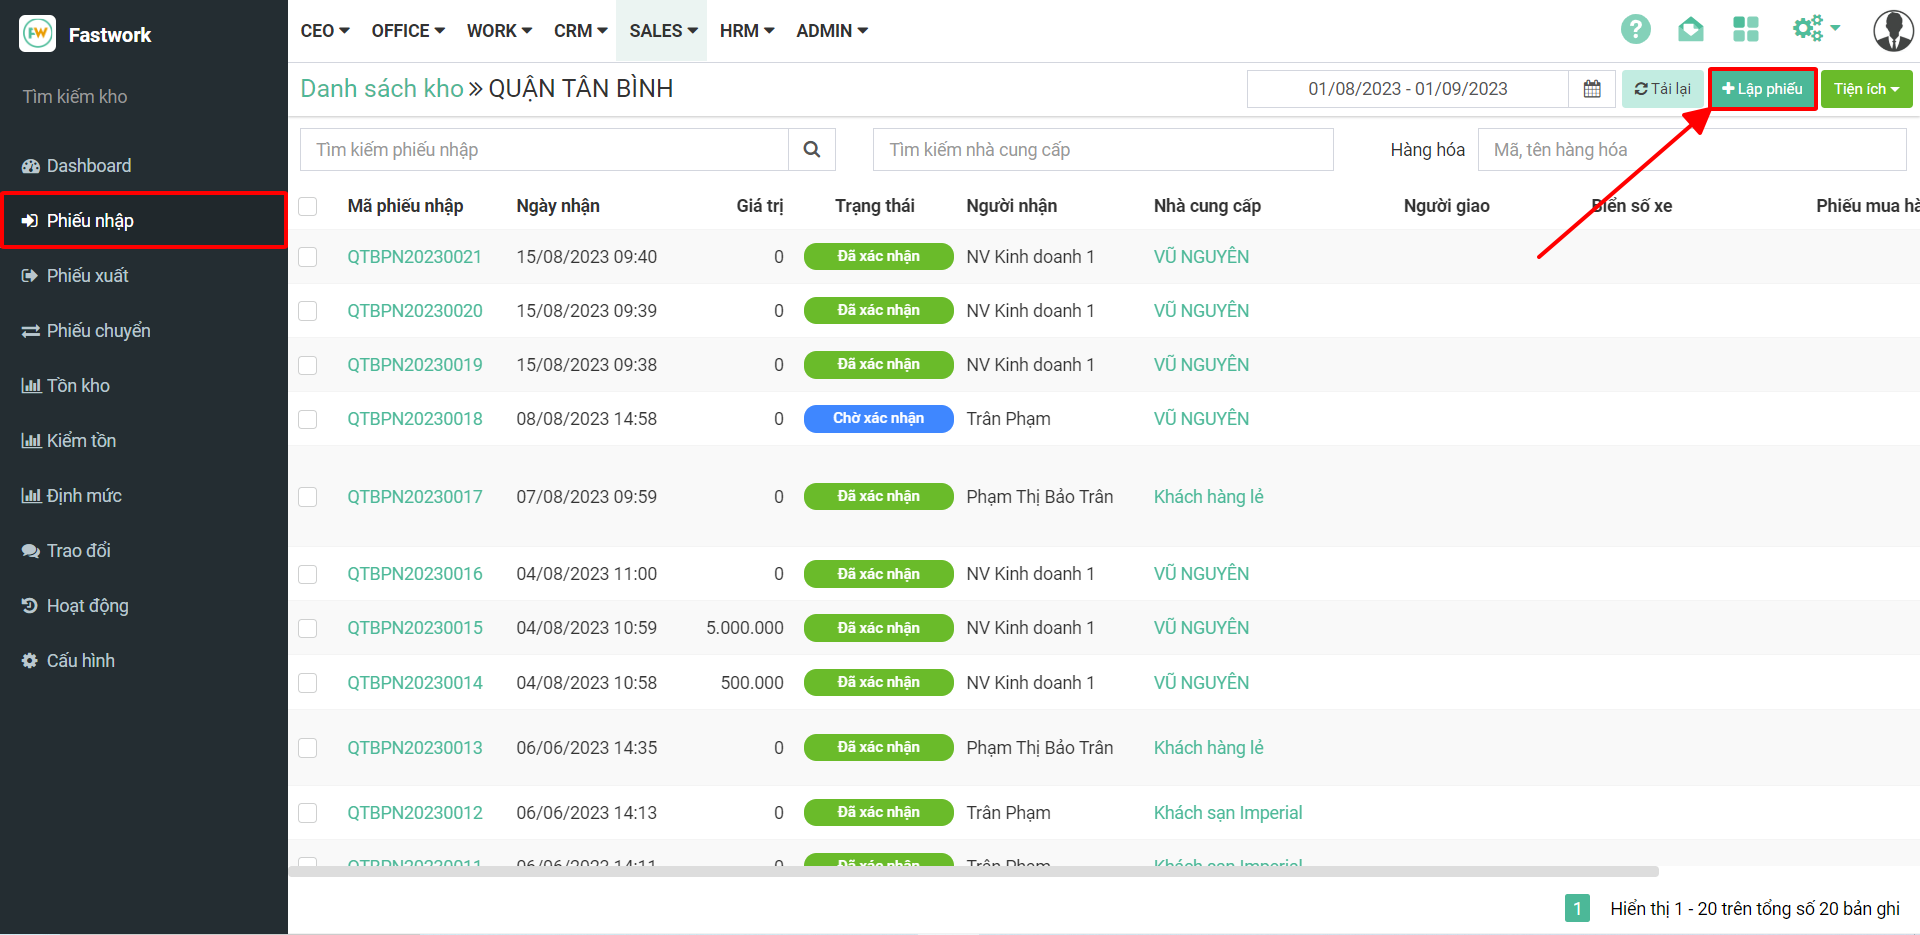Click the settings gears icon
This screenshot has width=1920, height=935.
pyautogui.click(x=1808, y=29)
